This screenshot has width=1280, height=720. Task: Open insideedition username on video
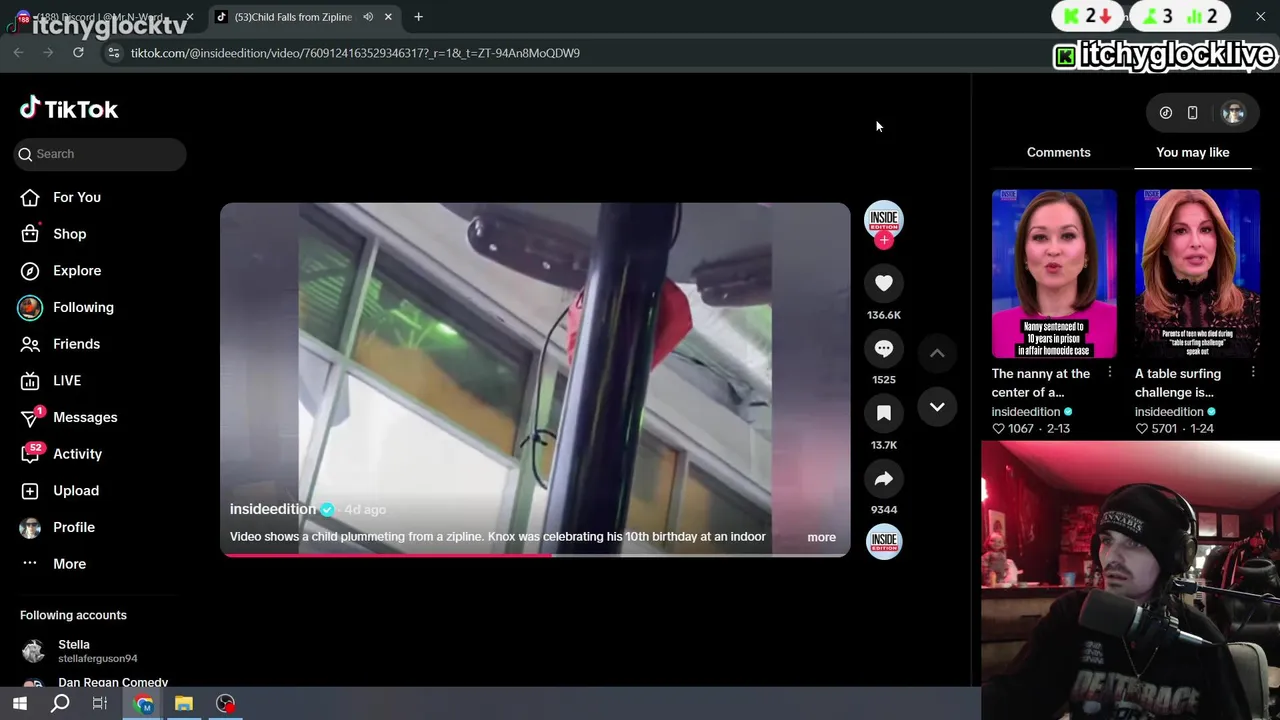[x=273, y=509]
